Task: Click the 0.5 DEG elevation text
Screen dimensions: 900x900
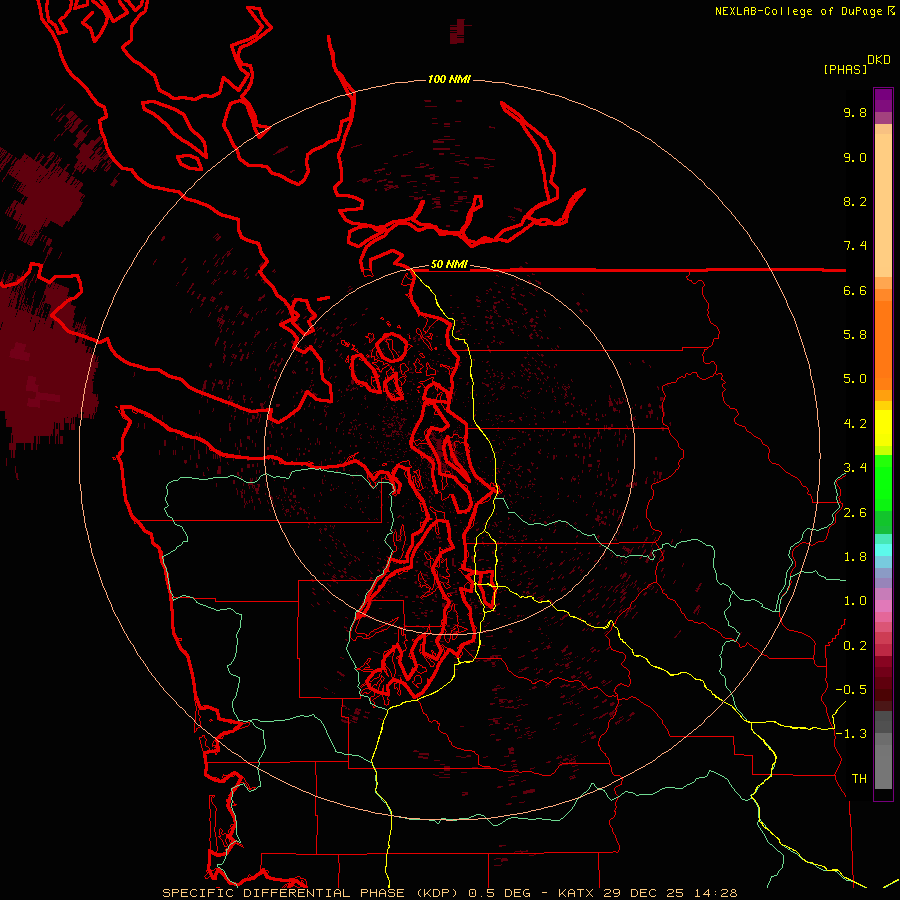Action: (499, 893)
